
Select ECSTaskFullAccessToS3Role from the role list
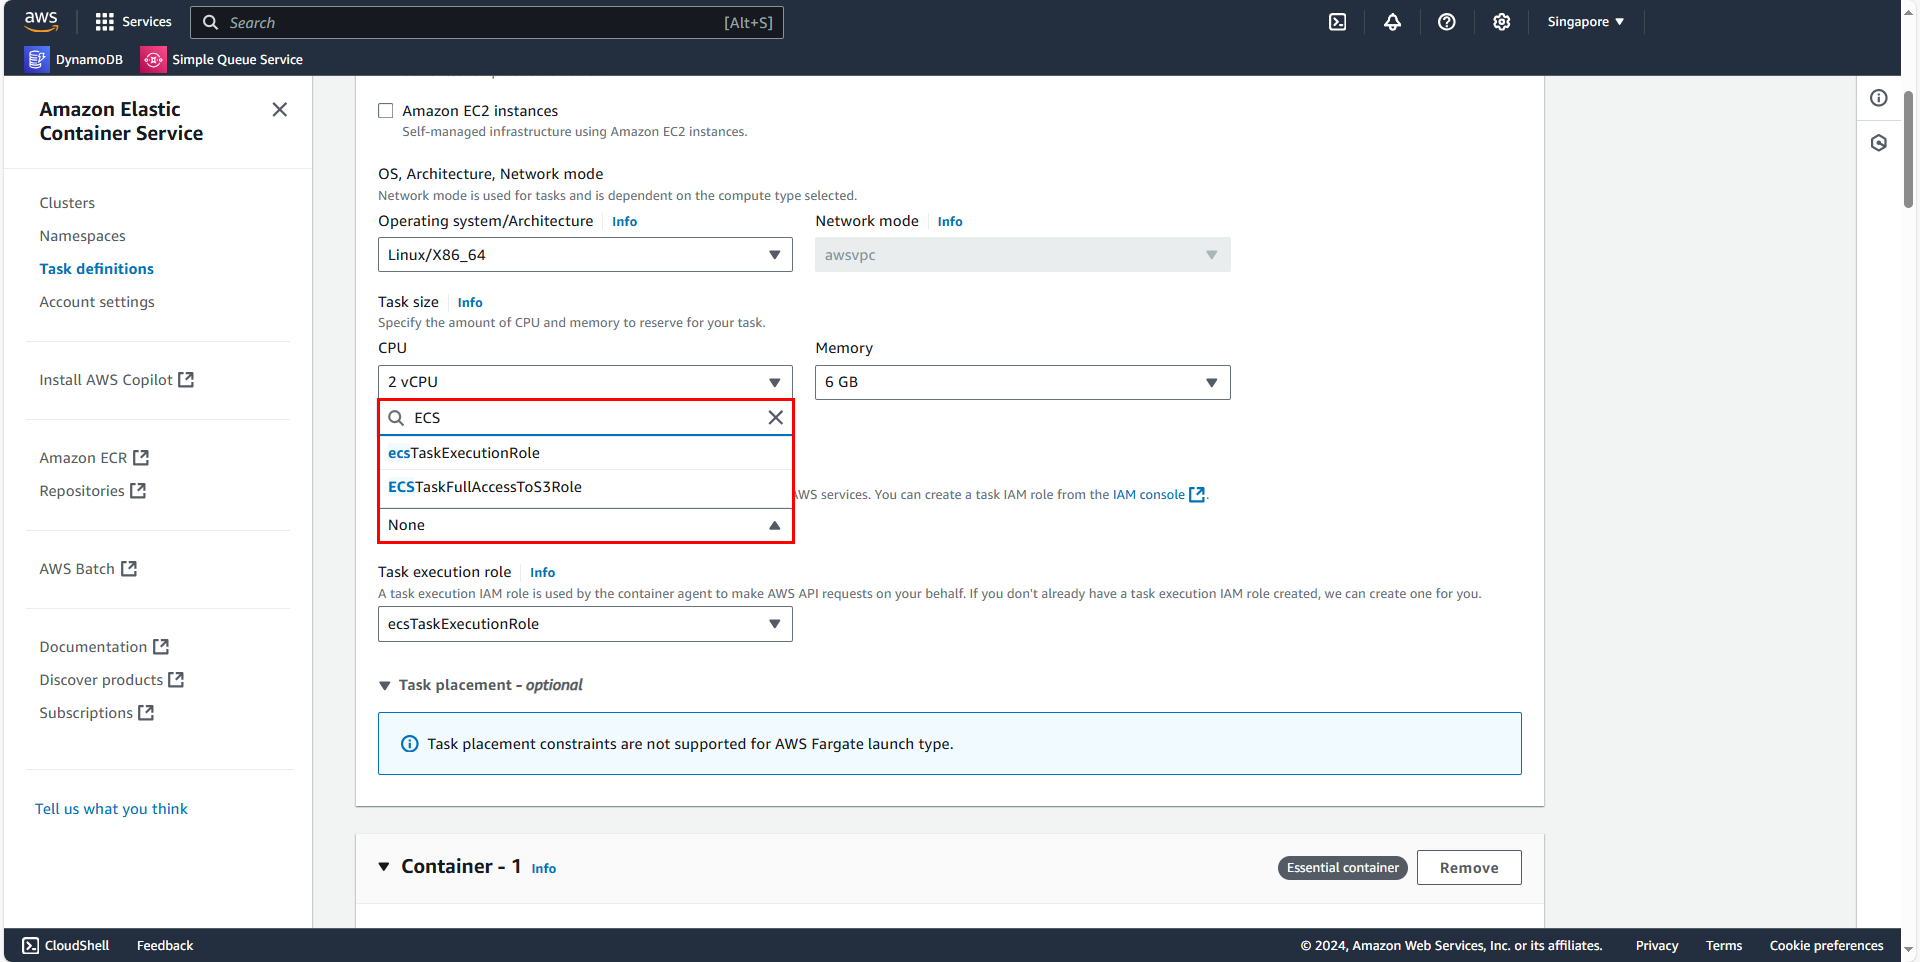(585, 487)
